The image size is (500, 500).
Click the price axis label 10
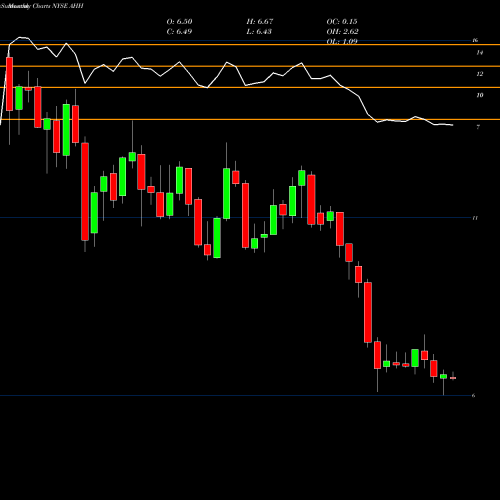pyautogui.click(x=480, y=95)
